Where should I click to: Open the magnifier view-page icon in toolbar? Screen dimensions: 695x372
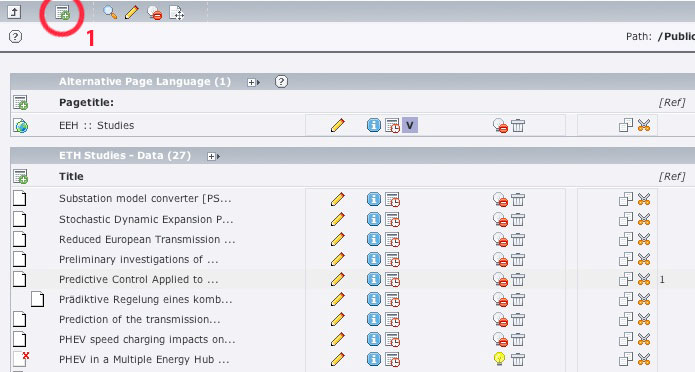(x=110, y=12)
